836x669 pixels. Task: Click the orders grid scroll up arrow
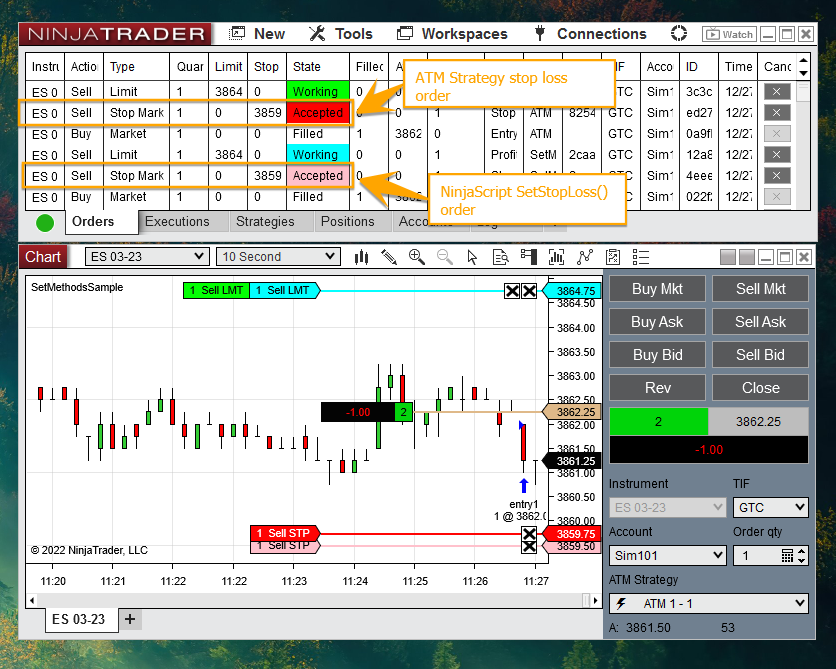point(803,60)
